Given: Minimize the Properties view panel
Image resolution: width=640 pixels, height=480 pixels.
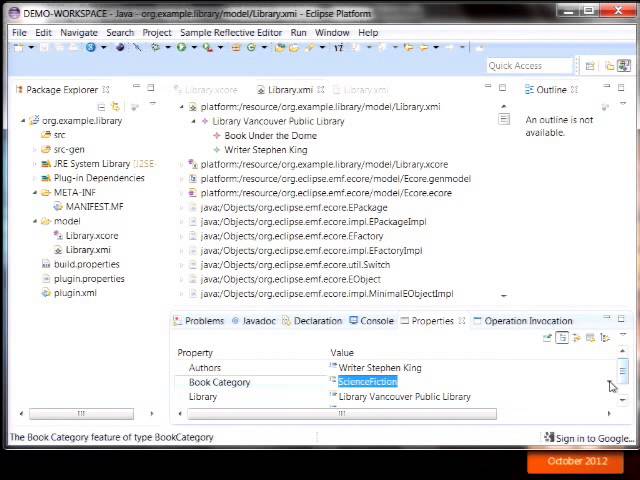Looking at the screenshot, I should pos(607,317).
